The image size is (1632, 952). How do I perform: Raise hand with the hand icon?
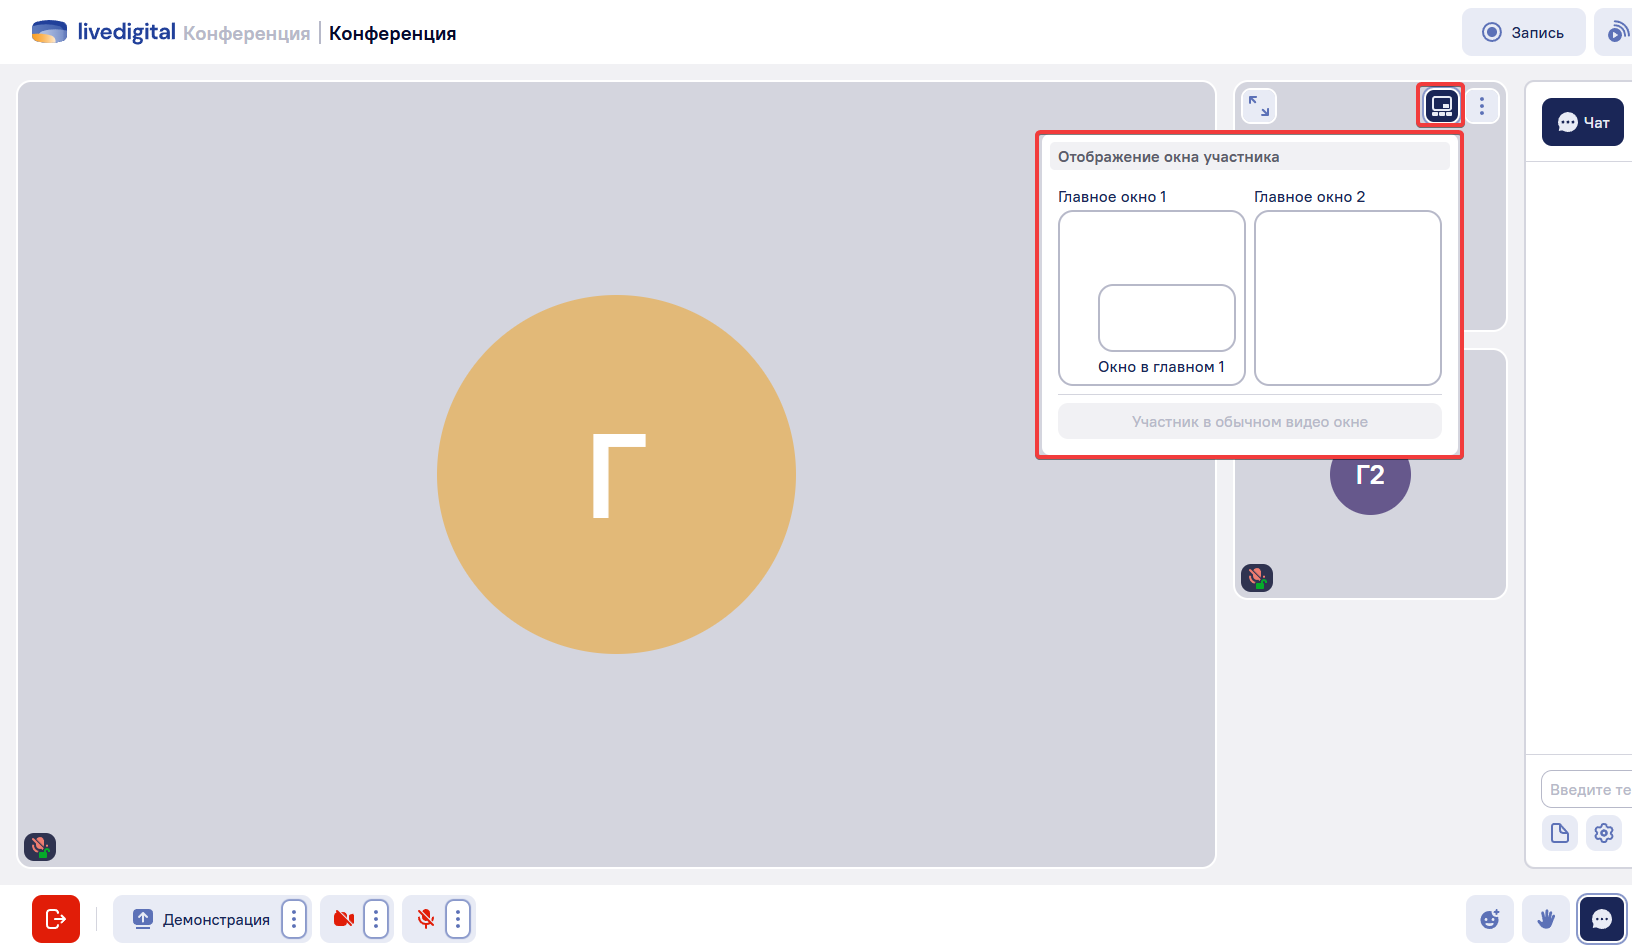point(1546,919)
